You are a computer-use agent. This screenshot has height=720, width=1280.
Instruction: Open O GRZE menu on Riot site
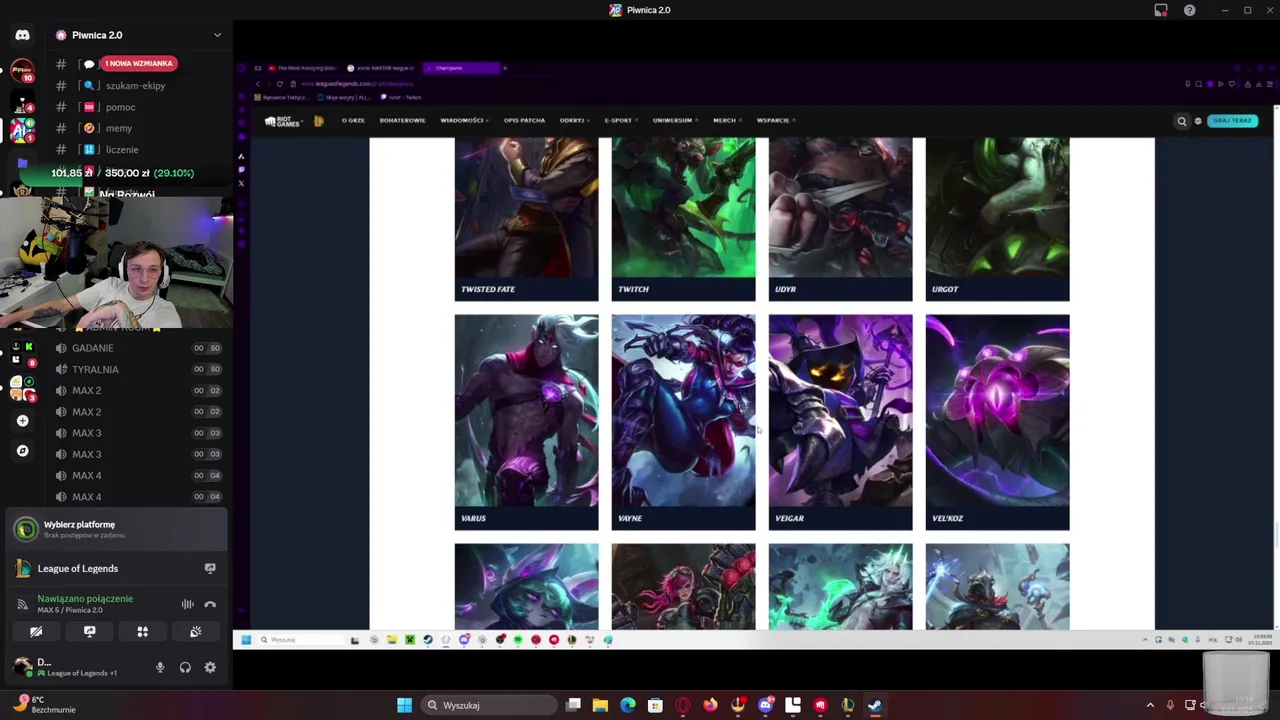pos(353,120)
